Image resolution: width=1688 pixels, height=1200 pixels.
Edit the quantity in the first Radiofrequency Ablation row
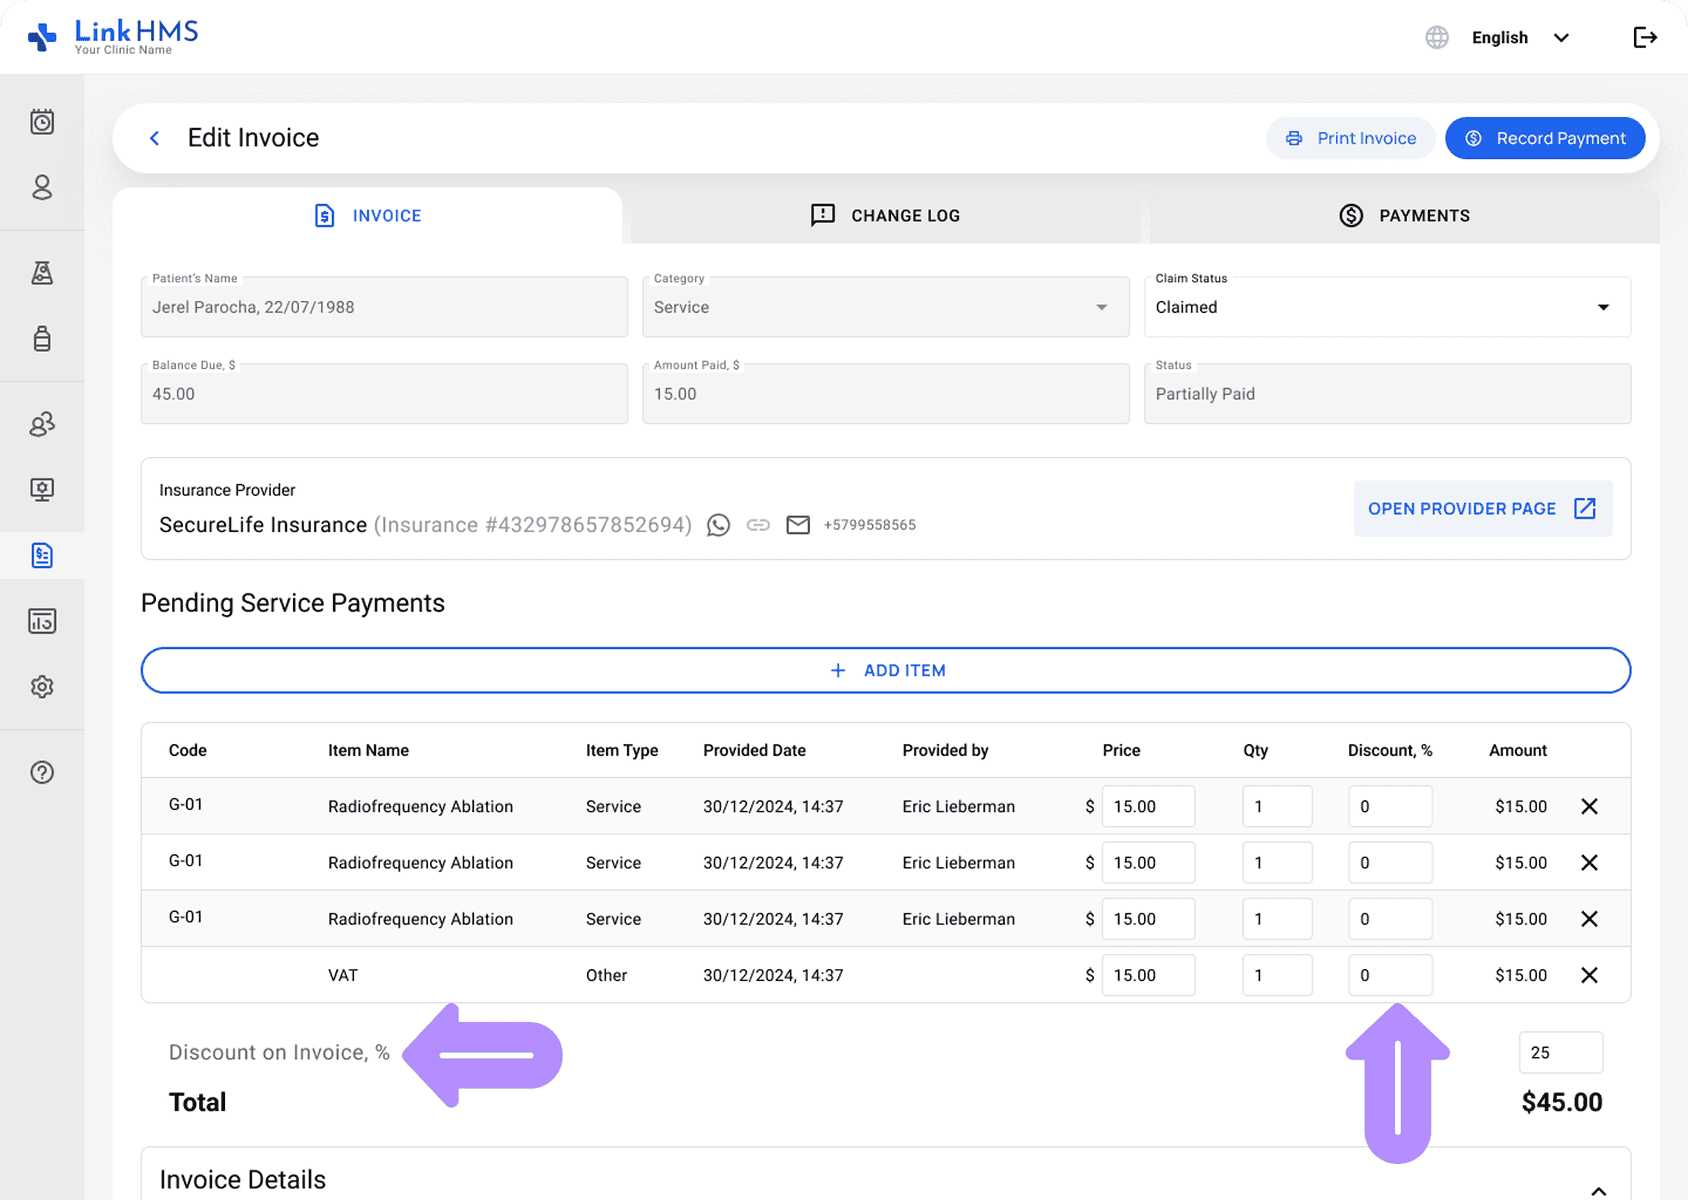point(1277,806)
